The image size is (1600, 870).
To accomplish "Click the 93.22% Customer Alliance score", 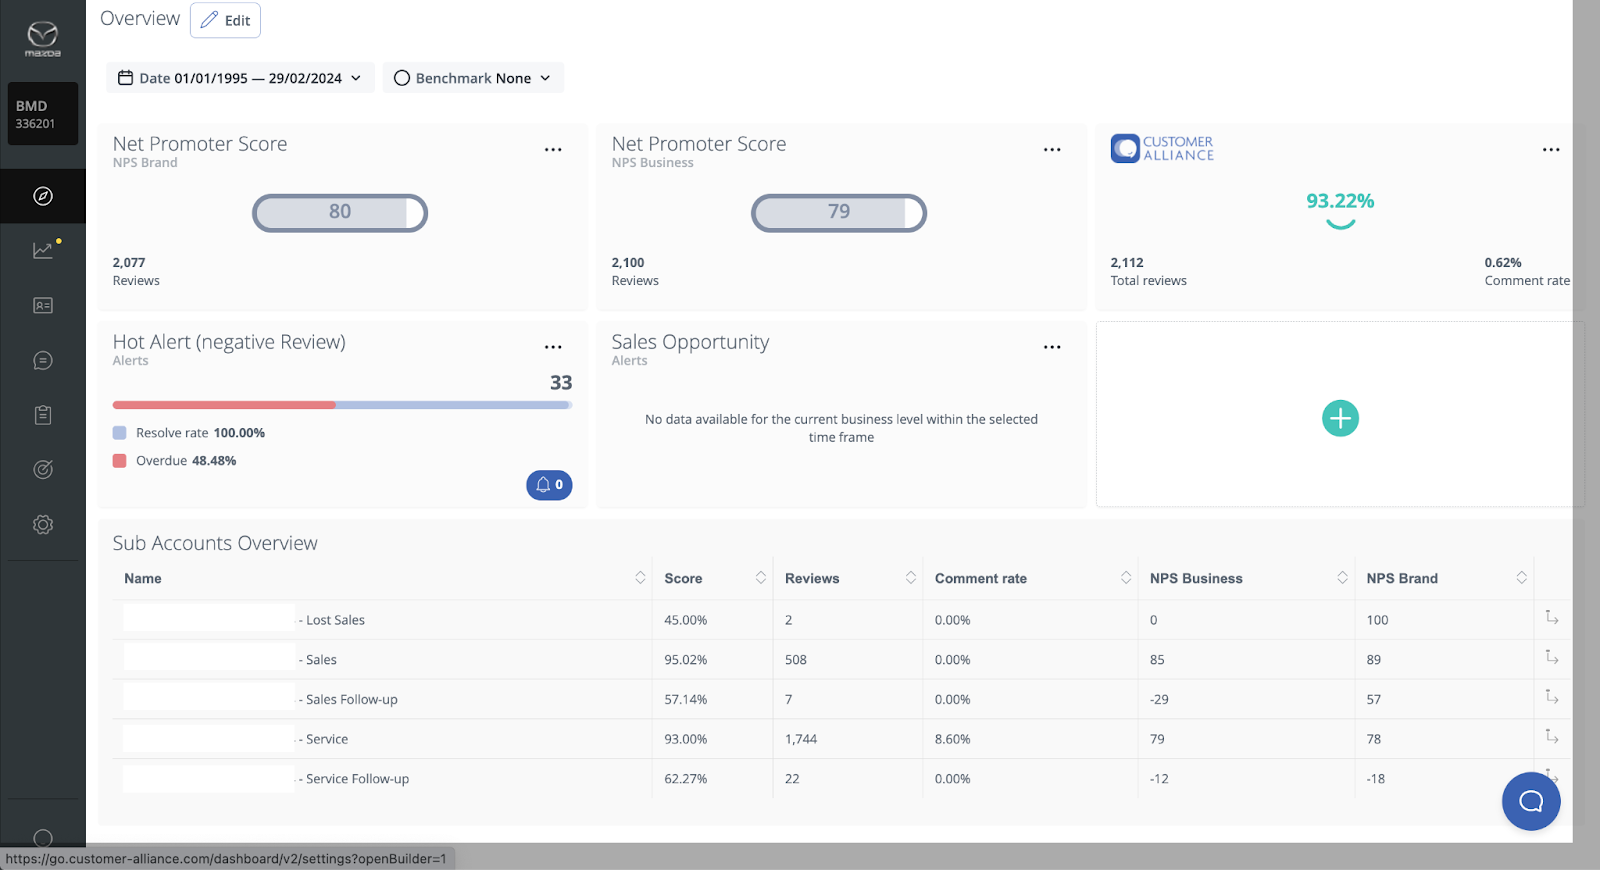I will (1340, 201).
